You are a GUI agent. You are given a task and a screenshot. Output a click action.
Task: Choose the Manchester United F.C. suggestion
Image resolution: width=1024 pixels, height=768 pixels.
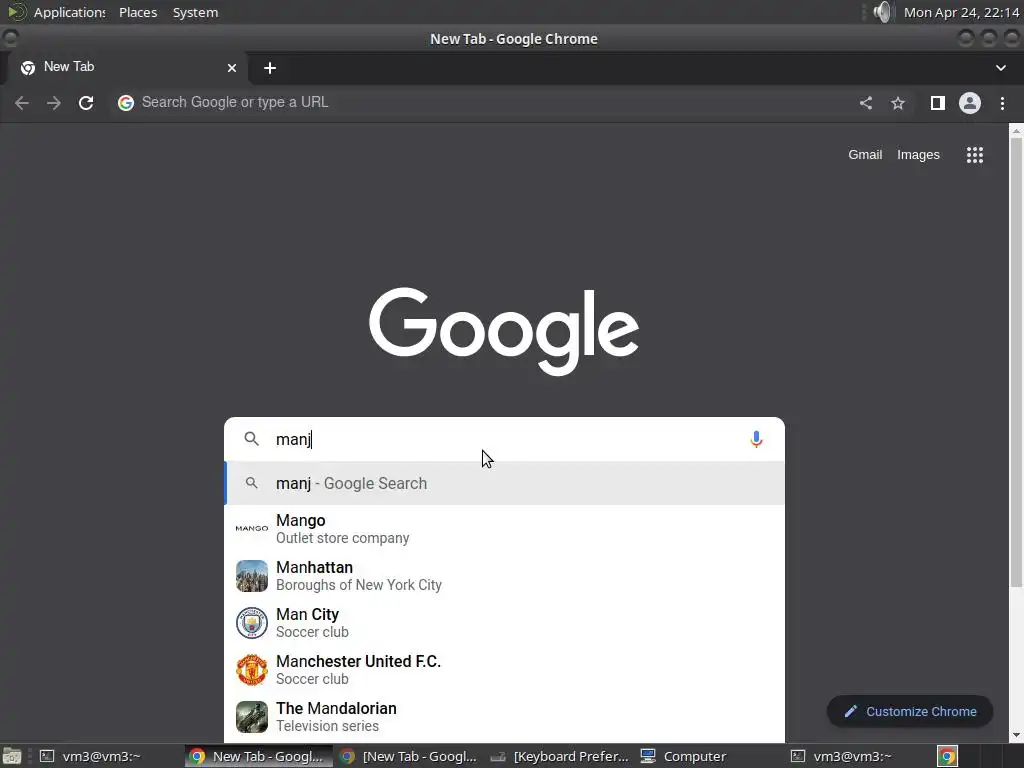pos(504,670)
